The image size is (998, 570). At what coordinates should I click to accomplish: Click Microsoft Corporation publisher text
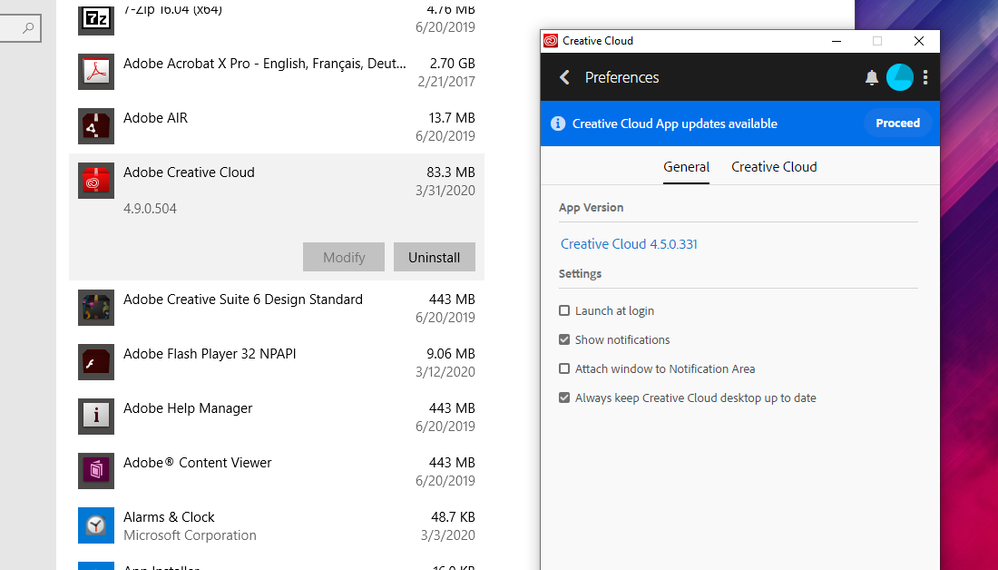190,536
